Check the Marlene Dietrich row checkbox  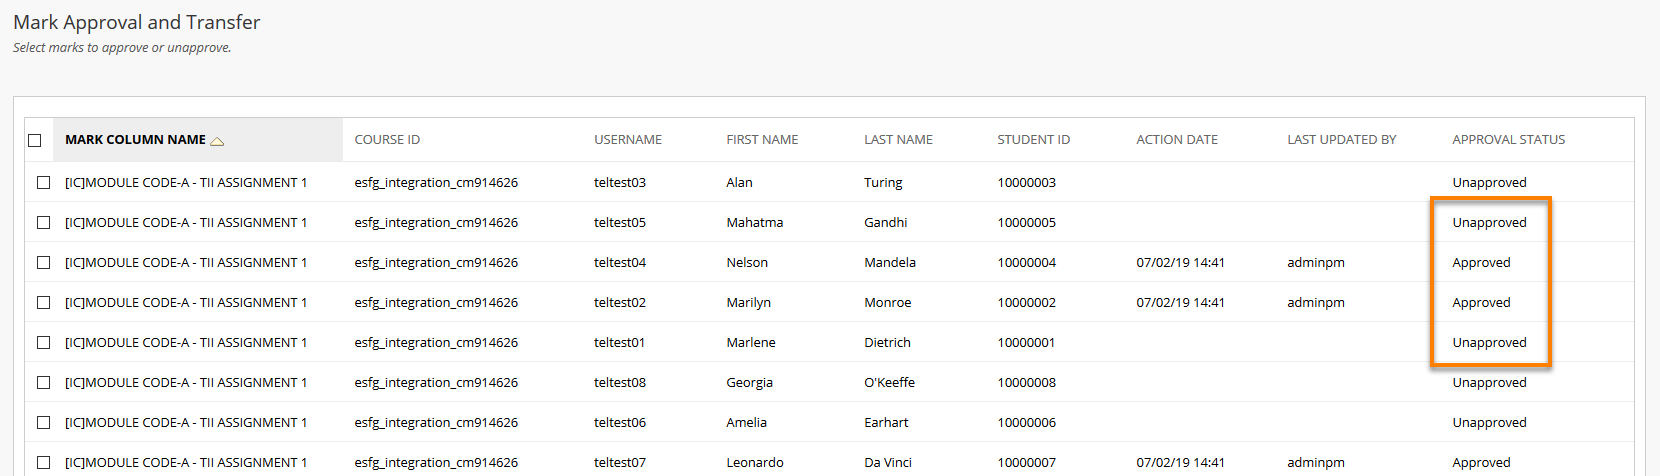[x=43, y=342]
